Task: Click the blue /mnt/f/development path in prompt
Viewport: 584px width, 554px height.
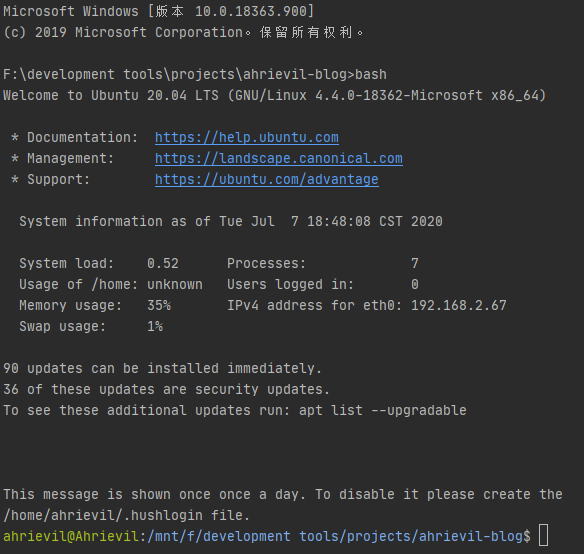Action: pos(219,536)
